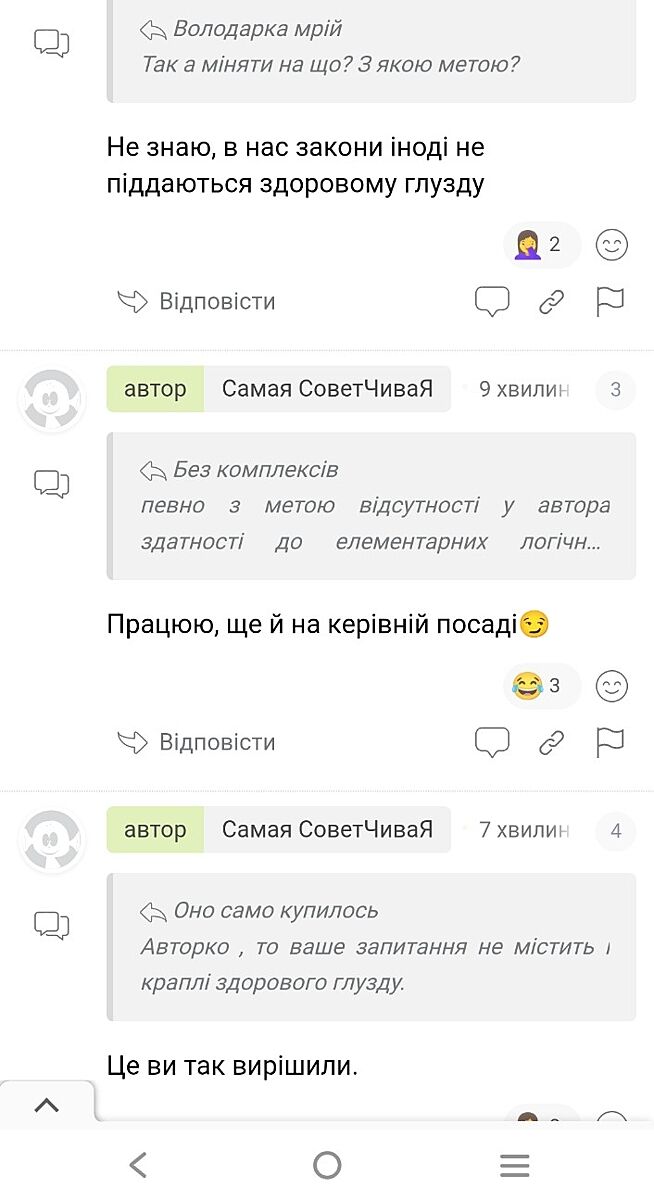This screenshot has height=1200, width=654.
Task: Click "Відповісти" under the "Працюю" comment
Action: pyautogui.click(x=197, y=743)
